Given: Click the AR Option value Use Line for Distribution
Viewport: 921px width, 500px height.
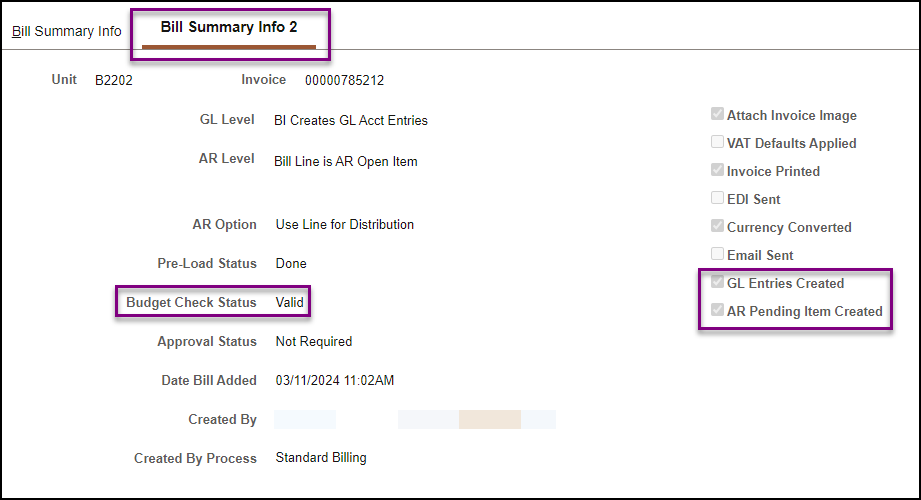Looking at the screenshot, I should tap(344, 225).
